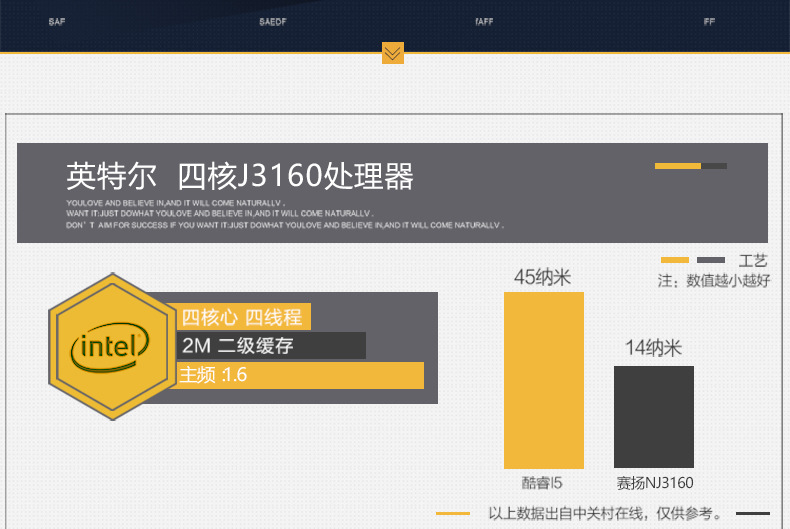
Task: Click the line starting WANT IT:JUST DOWHAT
Action: tap(220, 214)
